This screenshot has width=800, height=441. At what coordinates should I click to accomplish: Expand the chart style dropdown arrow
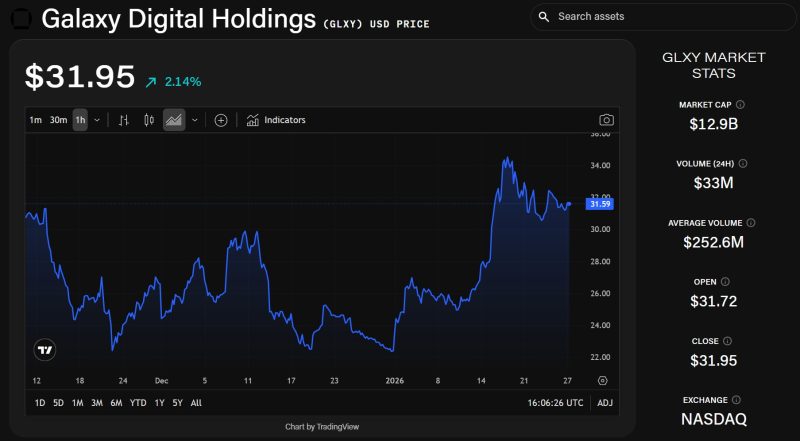pos(194,120)
